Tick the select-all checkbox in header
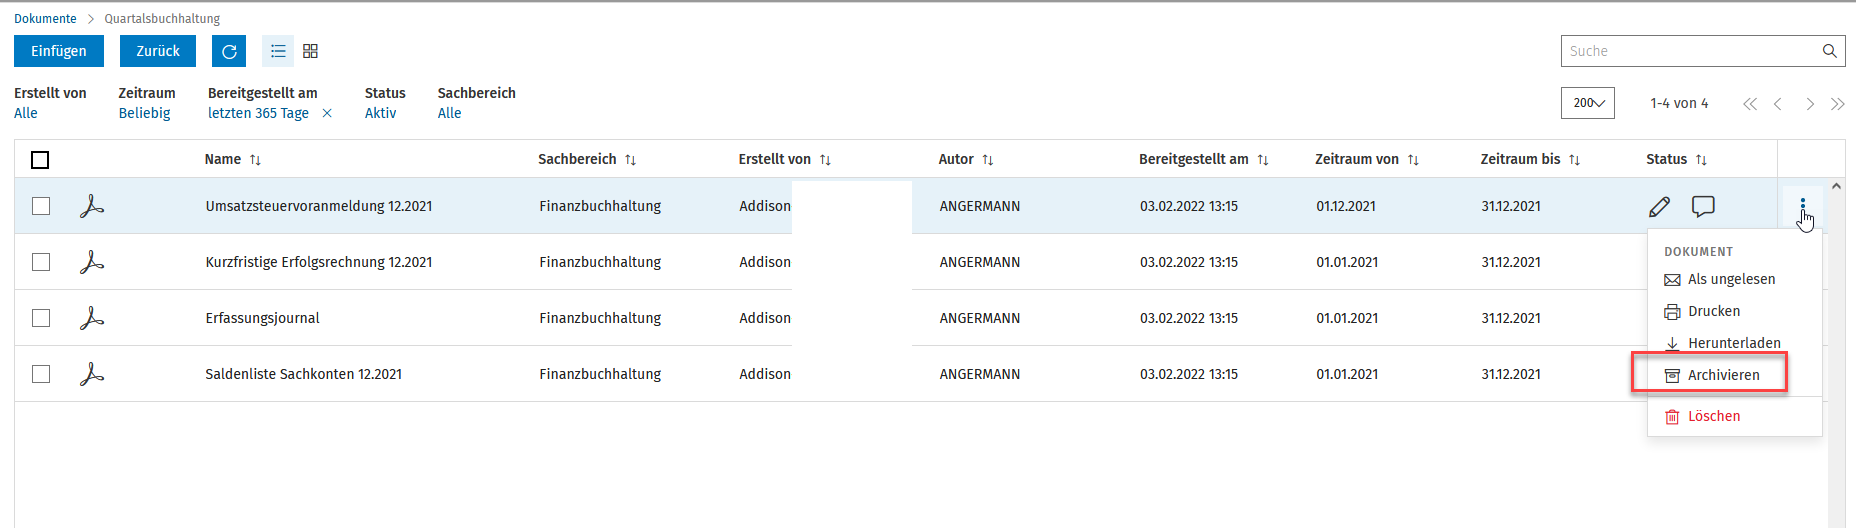Image resolution: width=1856 pixels, height=528 pixels. [x=40, y=160]
